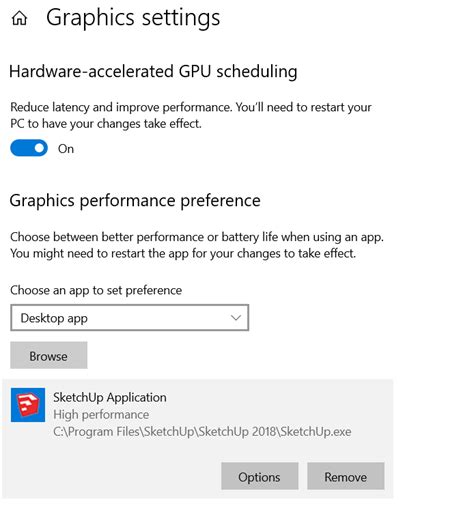Go to Settings home via house icon
The height and width of the screenshot is (532, 474).
[x=19, y=18]
